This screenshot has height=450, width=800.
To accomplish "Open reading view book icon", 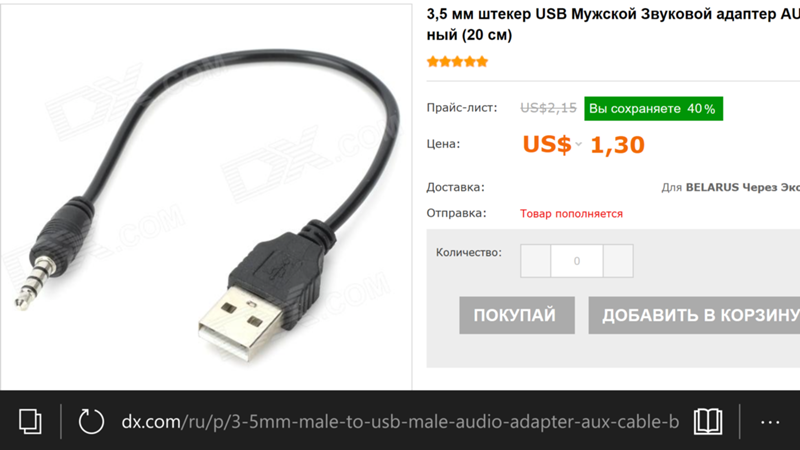I will [708, 421].
